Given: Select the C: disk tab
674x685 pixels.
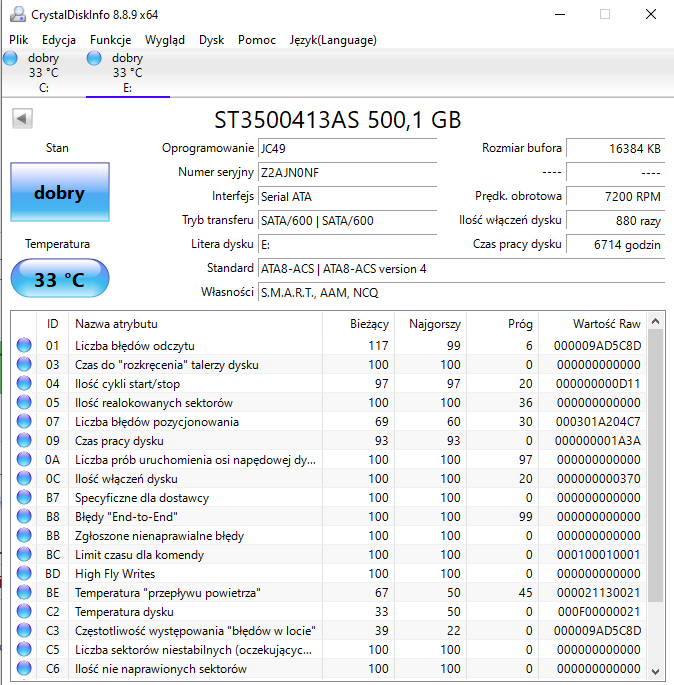Looking at the screenshot, I should pos(43,73).
